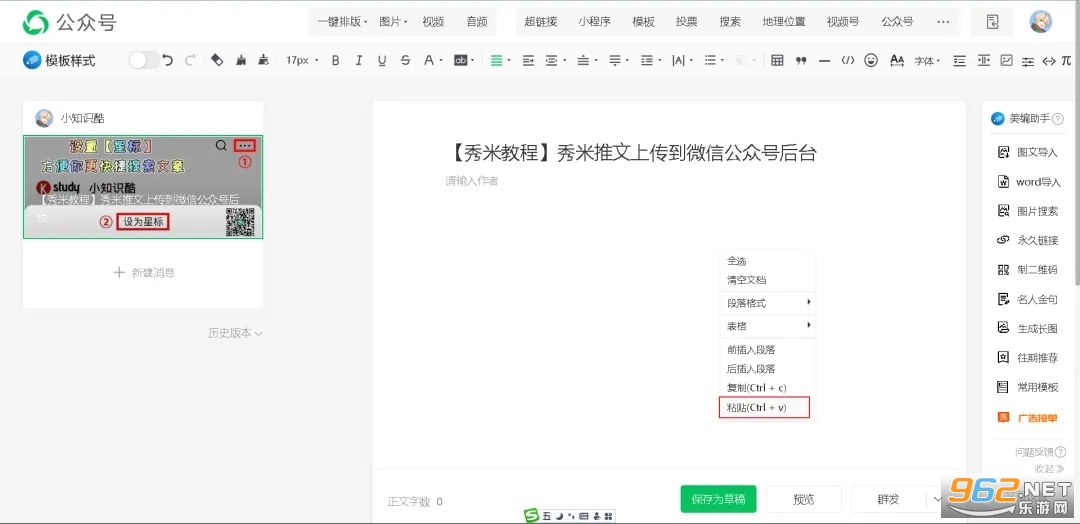Apply italic formatting
This screenshot has height=524, width=1080.
tap(359, 61)
